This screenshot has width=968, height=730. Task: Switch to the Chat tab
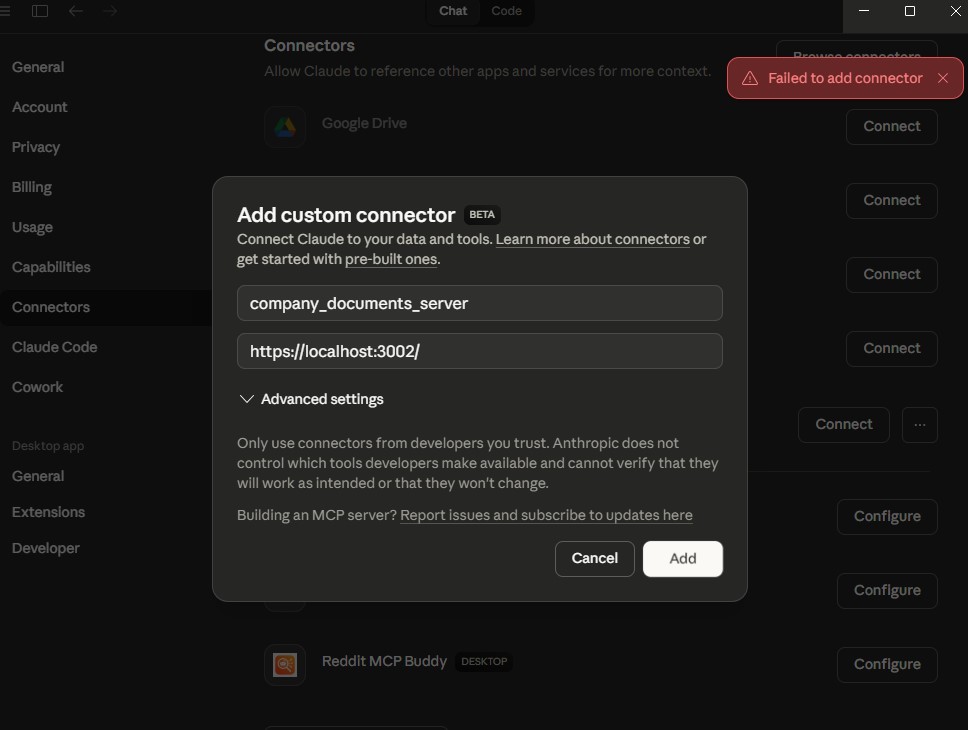click(x=453, y=11)
